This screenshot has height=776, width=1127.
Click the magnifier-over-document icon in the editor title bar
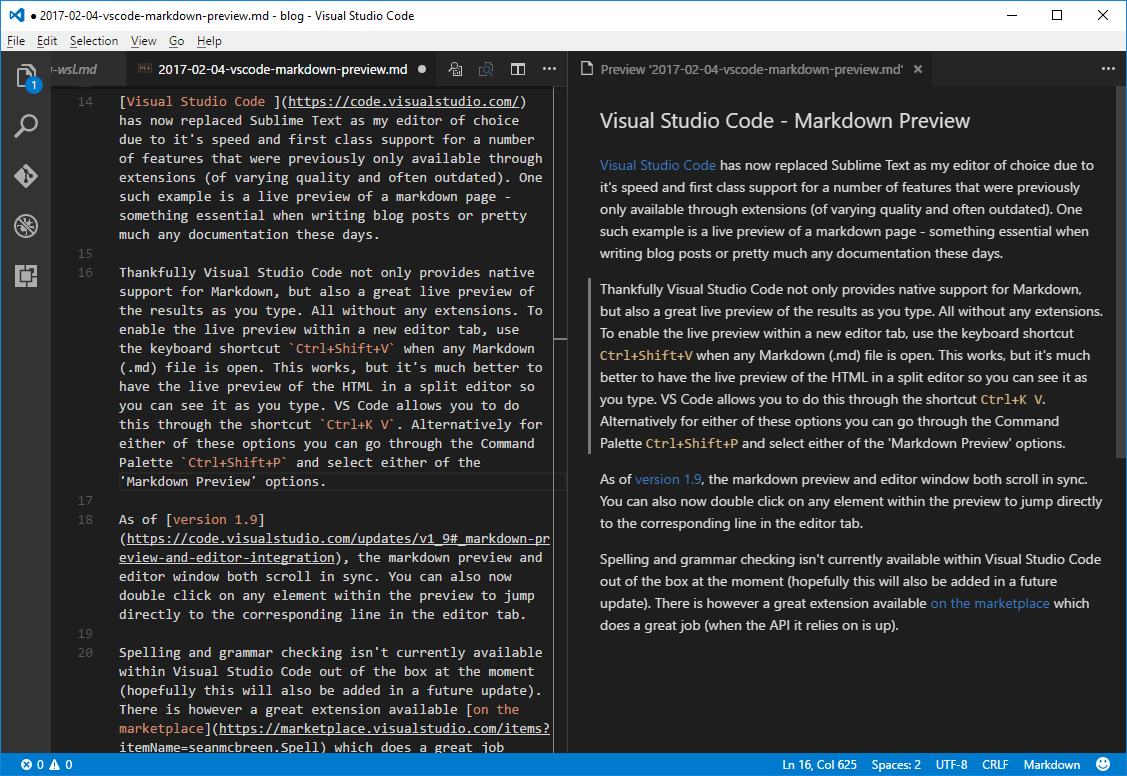click(456, 69)
